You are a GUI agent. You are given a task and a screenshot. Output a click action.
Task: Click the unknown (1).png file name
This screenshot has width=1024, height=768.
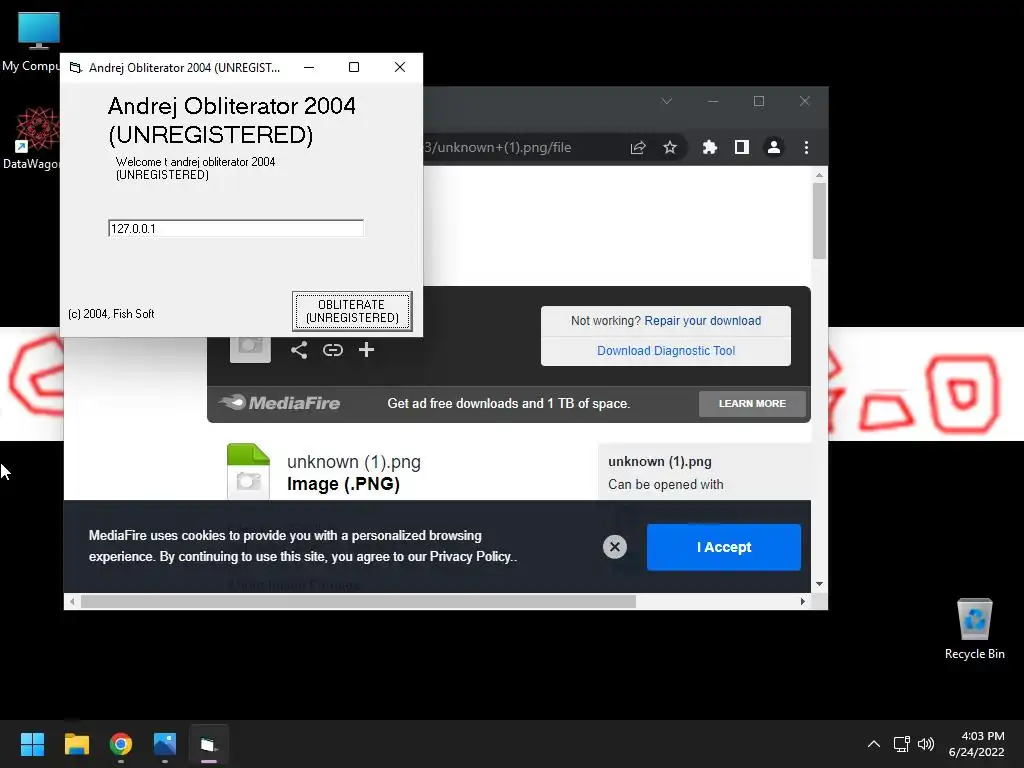tap(354, 462)
